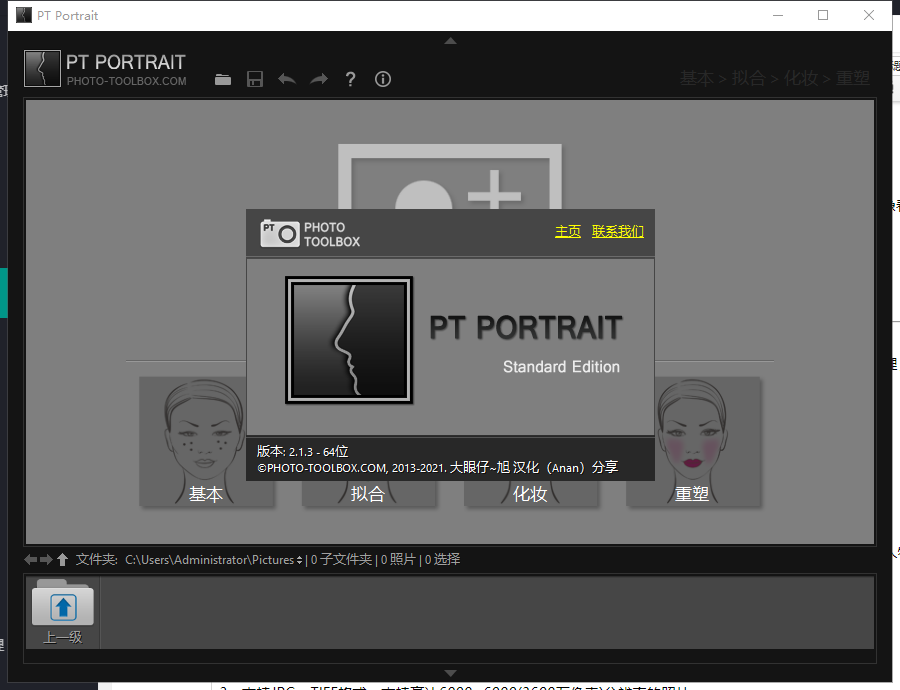Go forward with the right arrow in folder bar
Viewport: 900px width, 690px height.
pos(46,560)
